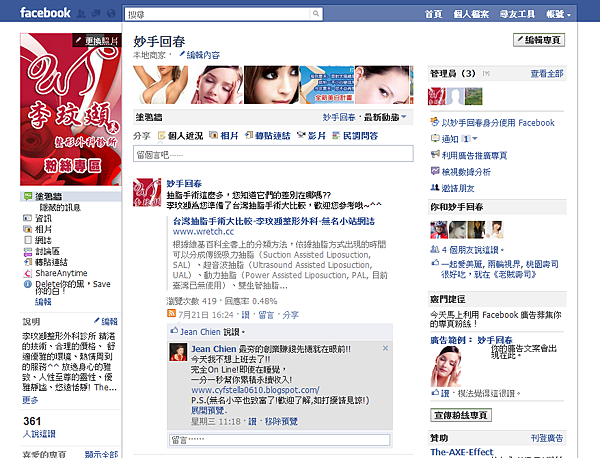
Task: Open the 台灣抽脂手術大比較 article link
Action: (x=274, y=221)
